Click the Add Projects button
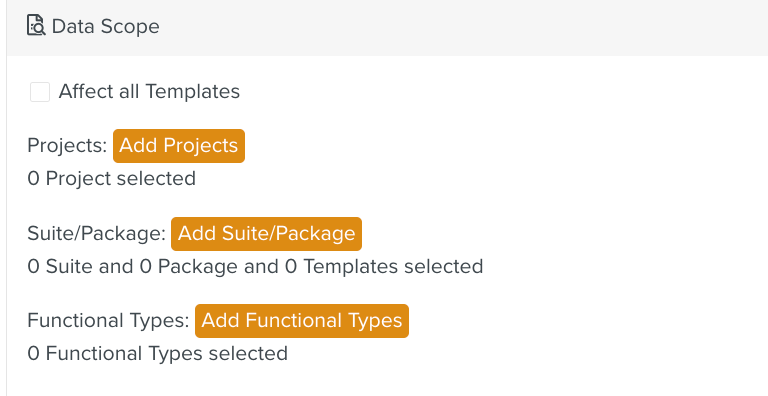This screenshot has width=768, height=396. 179,146
